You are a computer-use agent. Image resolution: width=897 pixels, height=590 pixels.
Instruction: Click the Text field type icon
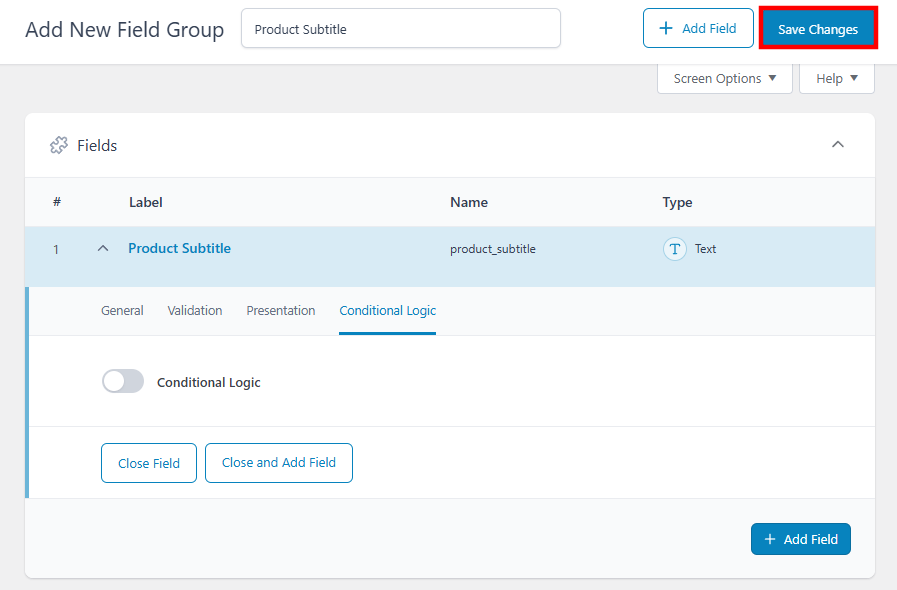tap(674, 249)
